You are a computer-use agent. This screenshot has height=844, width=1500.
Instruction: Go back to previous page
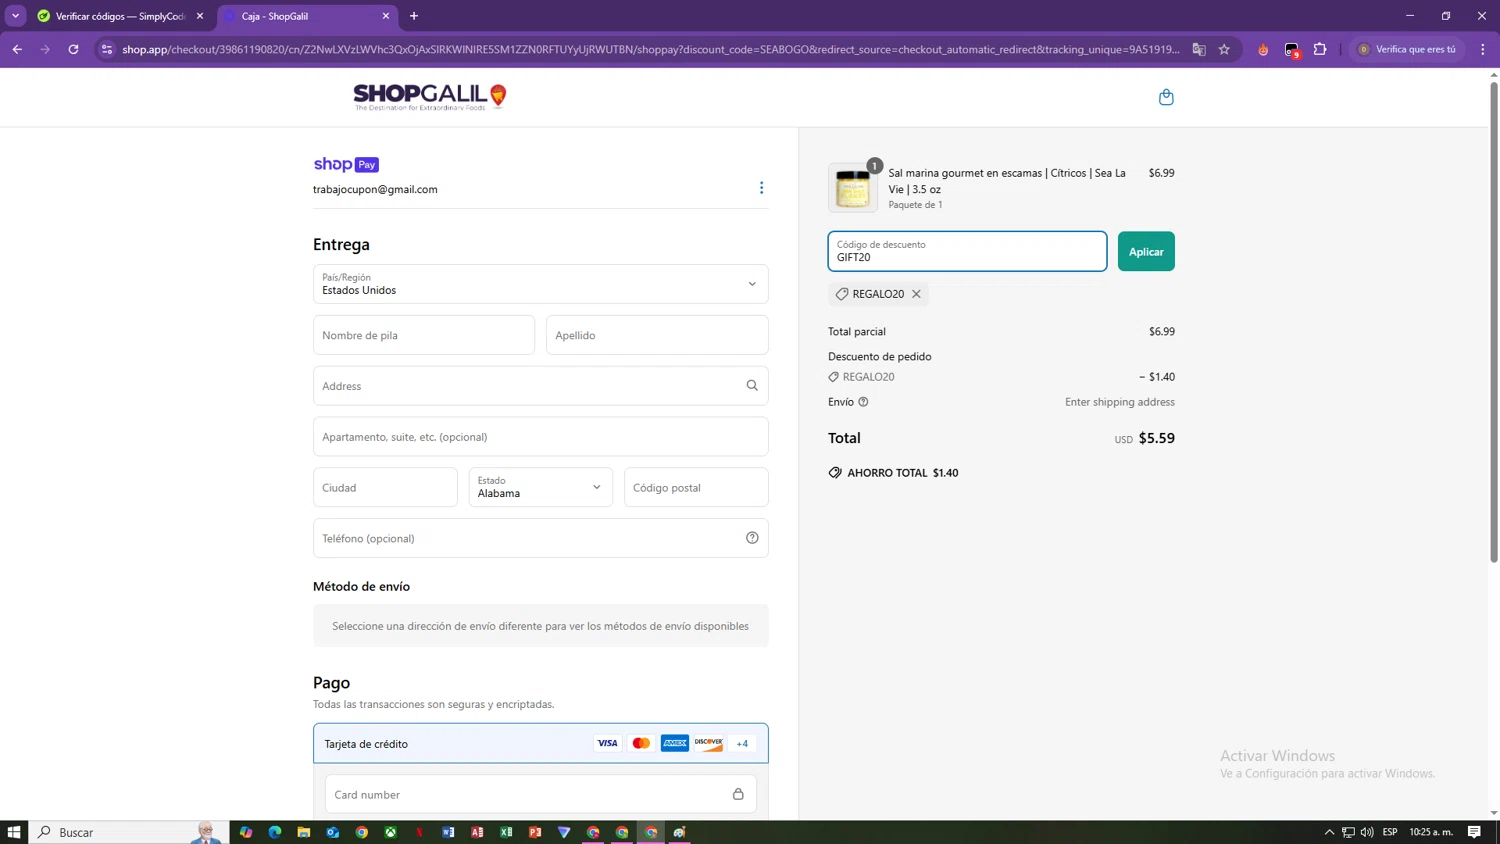[17, 49]
